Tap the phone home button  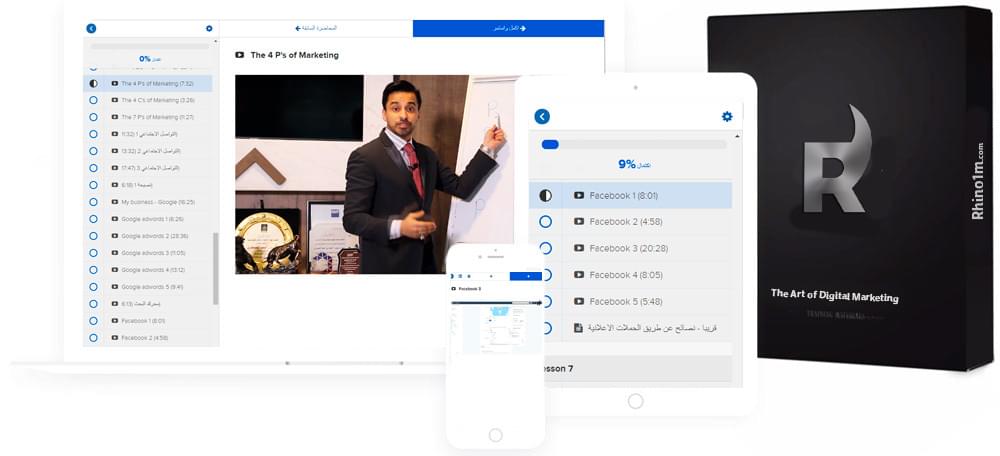(496, 435)
